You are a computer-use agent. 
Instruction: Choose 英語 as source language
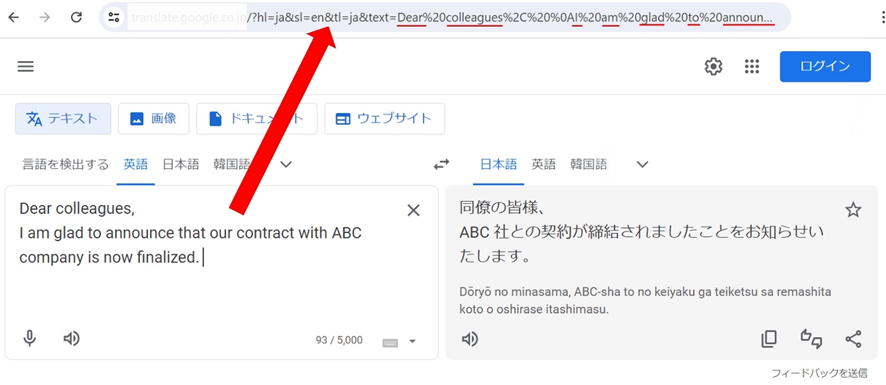click(136, 165)
